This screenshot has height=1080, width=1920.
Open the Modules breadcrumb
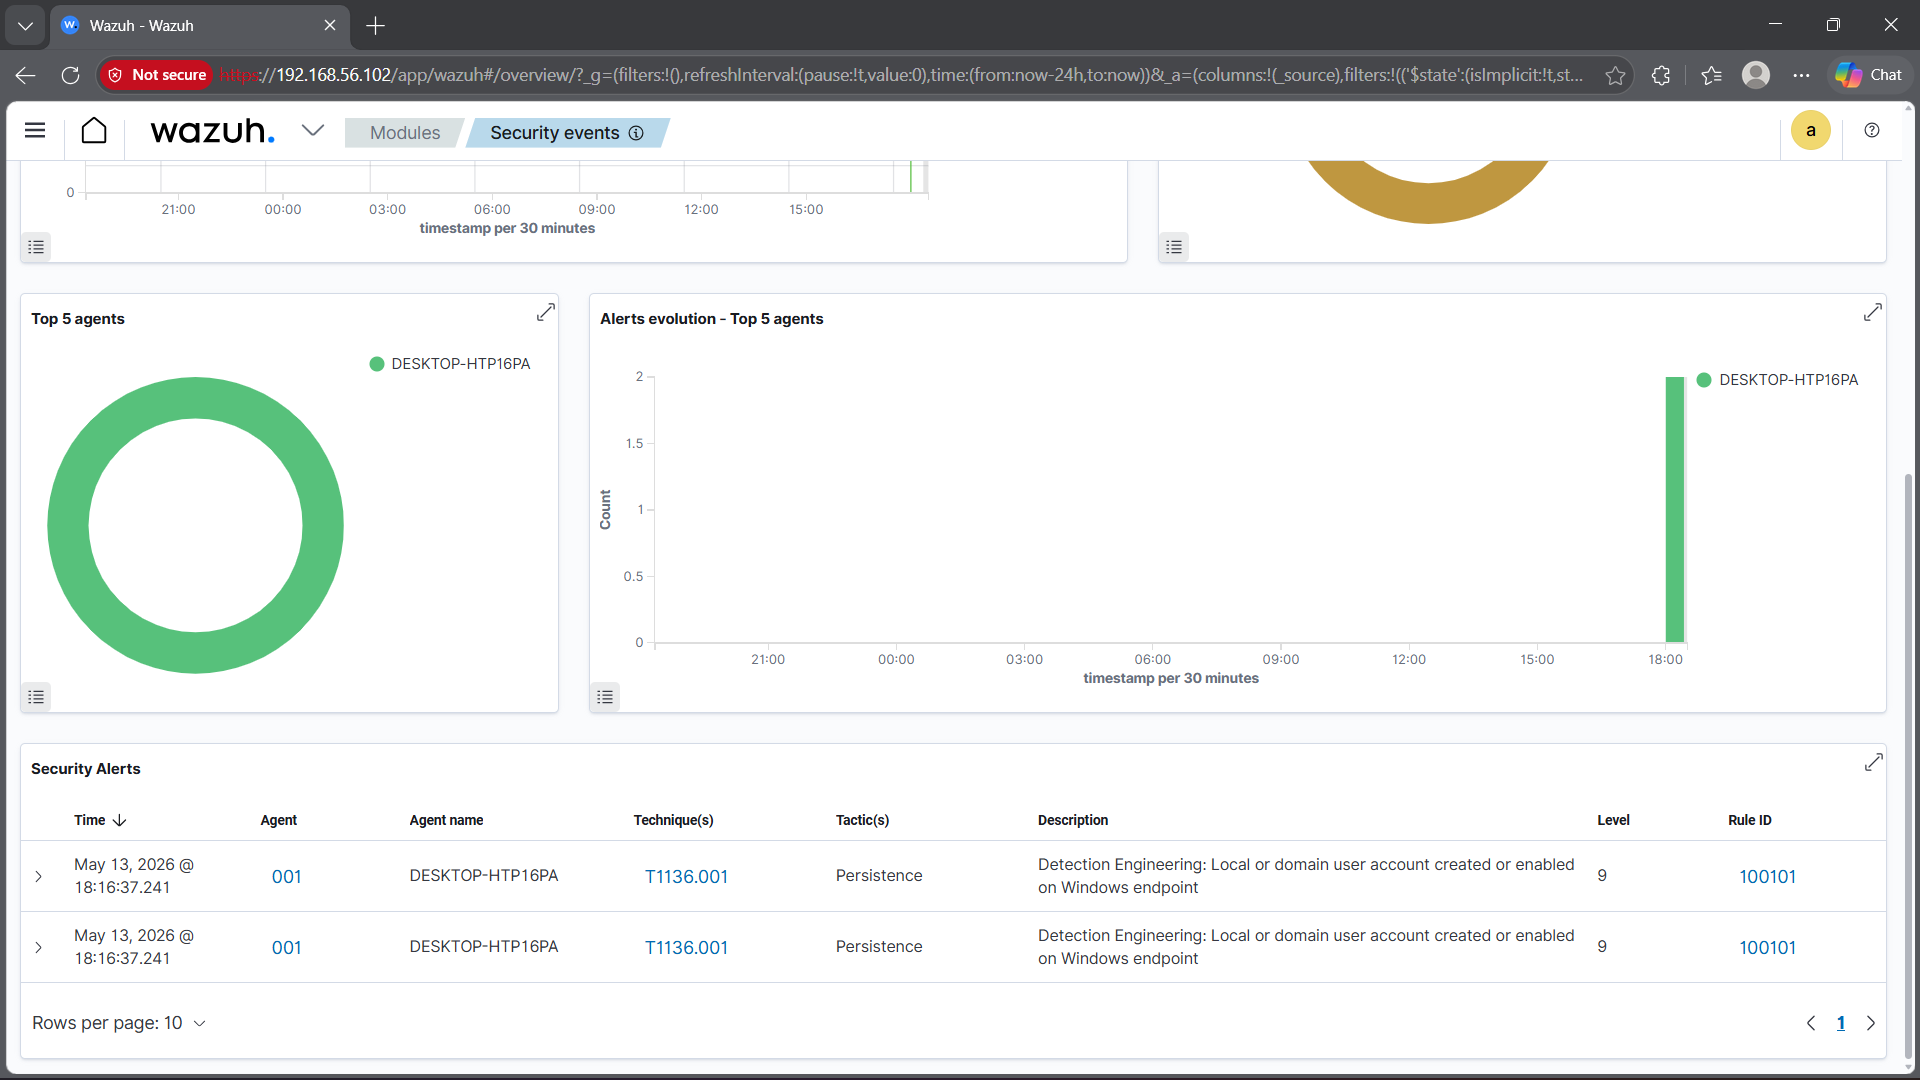pyautogui.click(x=404, y=133)
